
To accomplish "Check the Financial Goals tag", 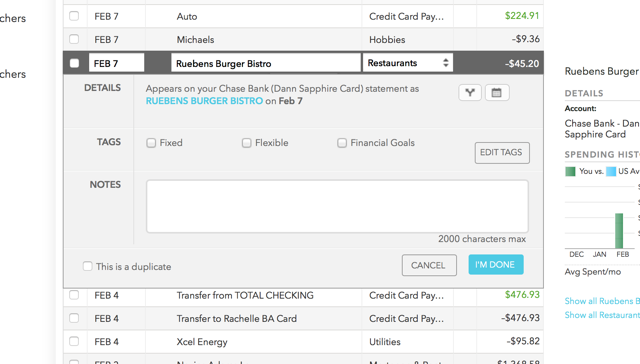I will coord(342,143).
